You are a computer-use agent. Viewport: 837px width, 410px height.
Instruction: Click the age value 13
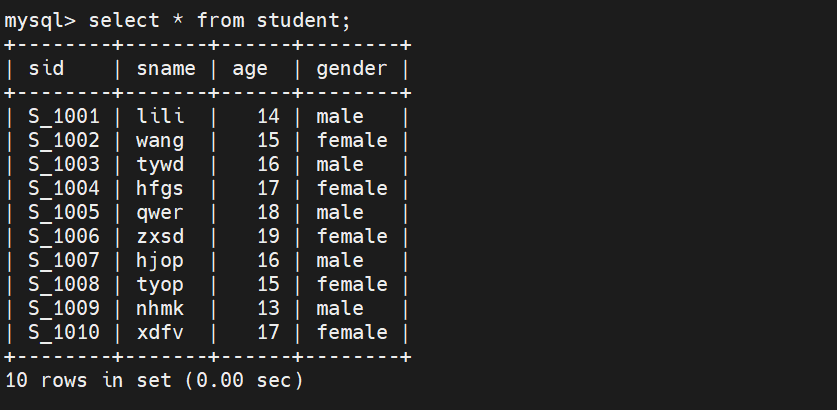[x=268, y=309]
